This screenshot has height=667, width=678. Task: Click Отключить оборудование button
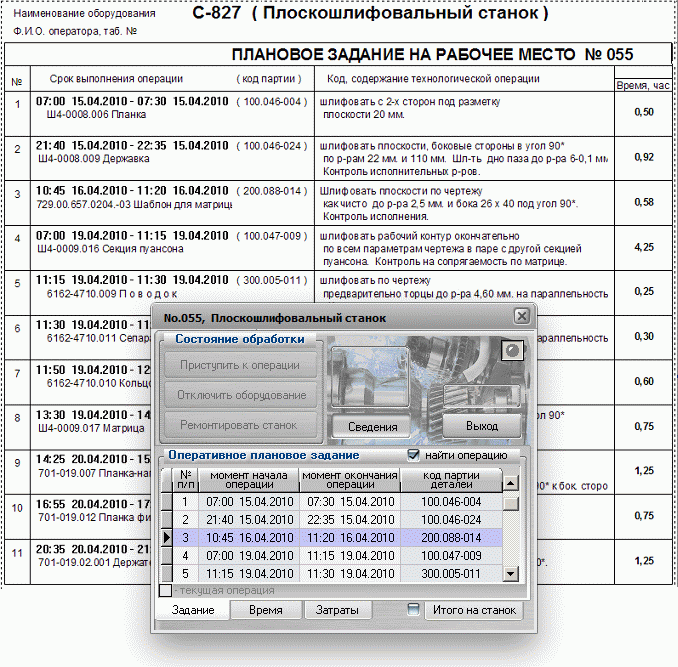[x=240, y=395]
